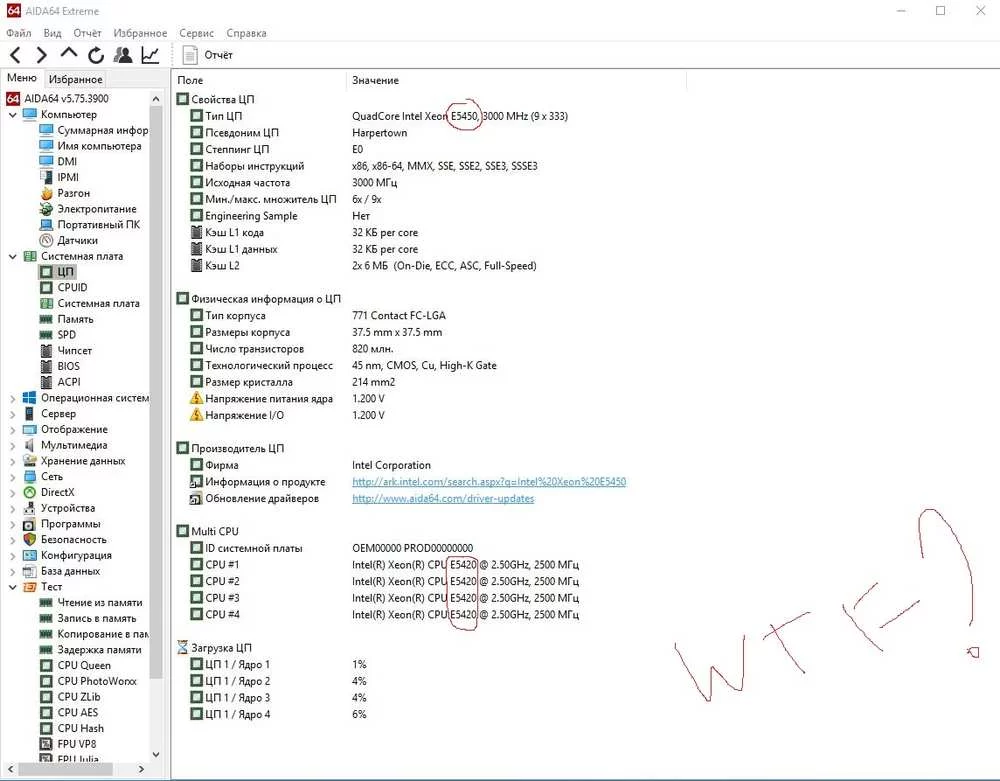This screenshot has width=1000, height=781.
Task: Click the memory icon beside Память
Action: click(46, 319)
